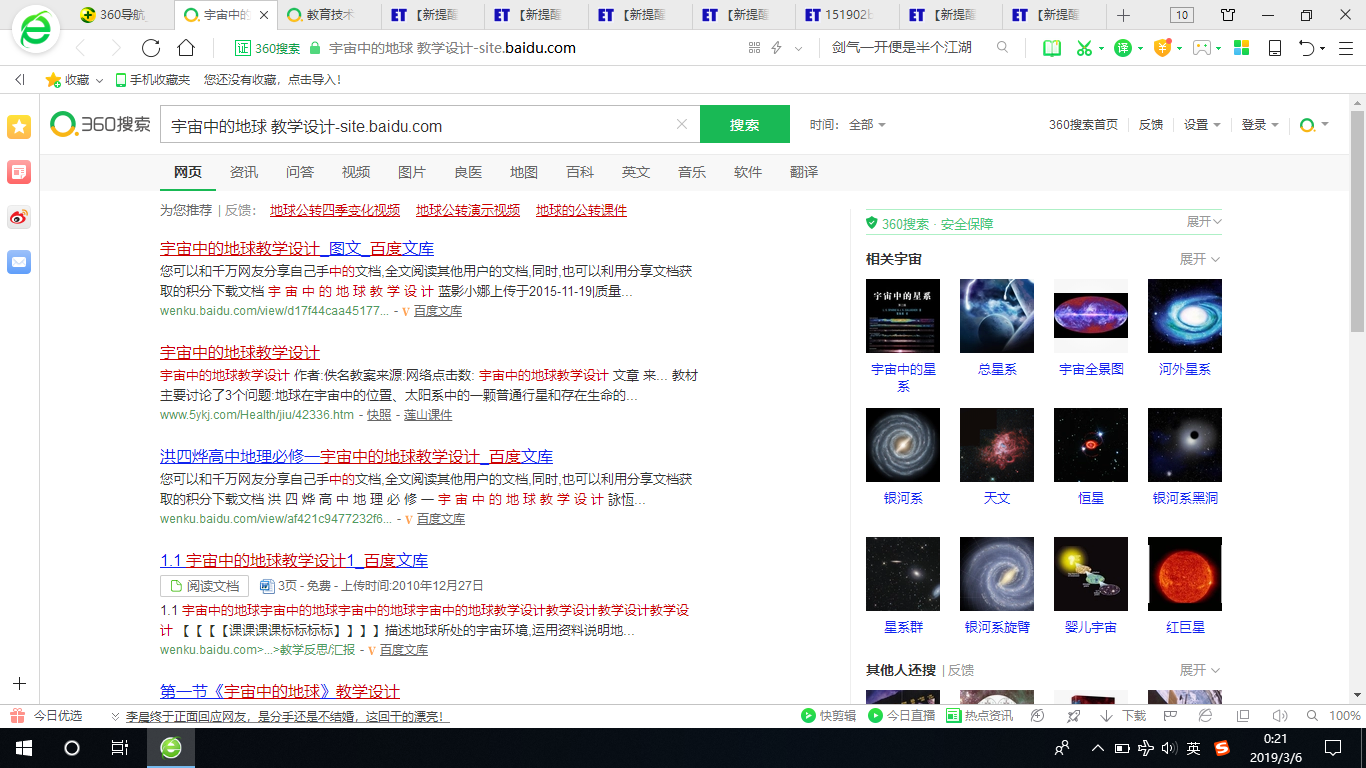
Task: Open the browser hamburger main menu
Action: (1345, 48)
